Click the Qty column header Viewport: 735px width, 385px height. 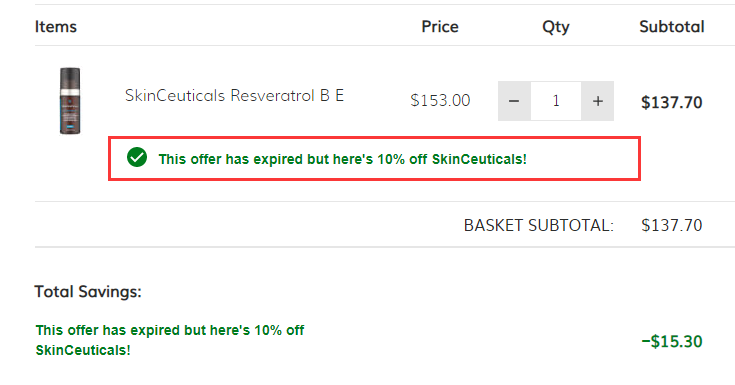pyautogui.click(x=556, y=27)
